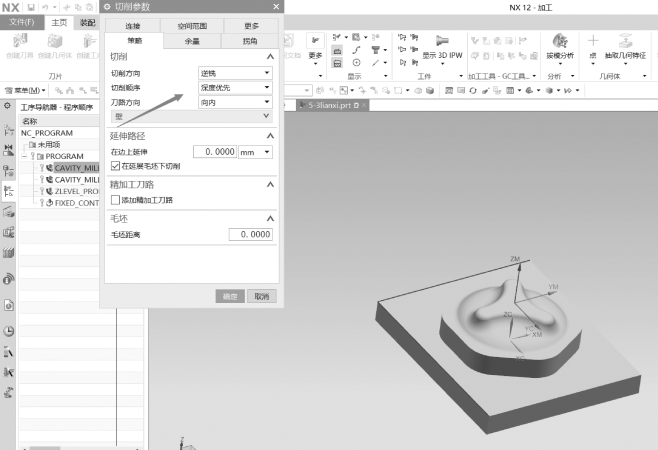The height and width of the screenshot is (450, 658).
Task: Click the 毛坯距离 input field
Action: [249, 234]
